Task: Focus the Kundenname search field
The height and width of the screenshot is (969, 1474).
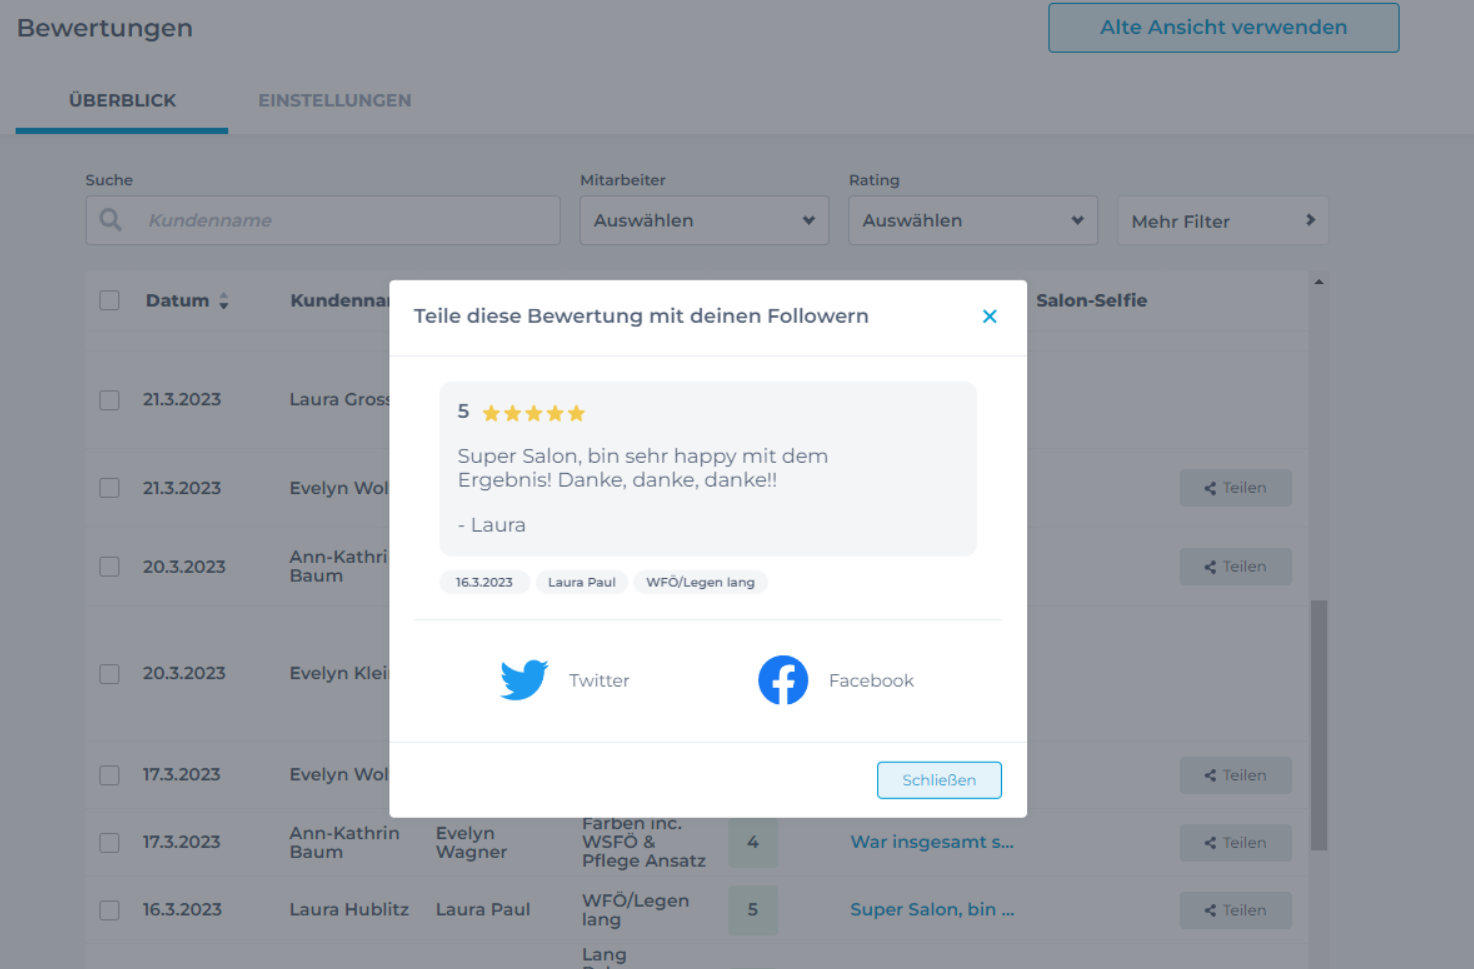Action: pyautogui.click(x=323, y=220)
